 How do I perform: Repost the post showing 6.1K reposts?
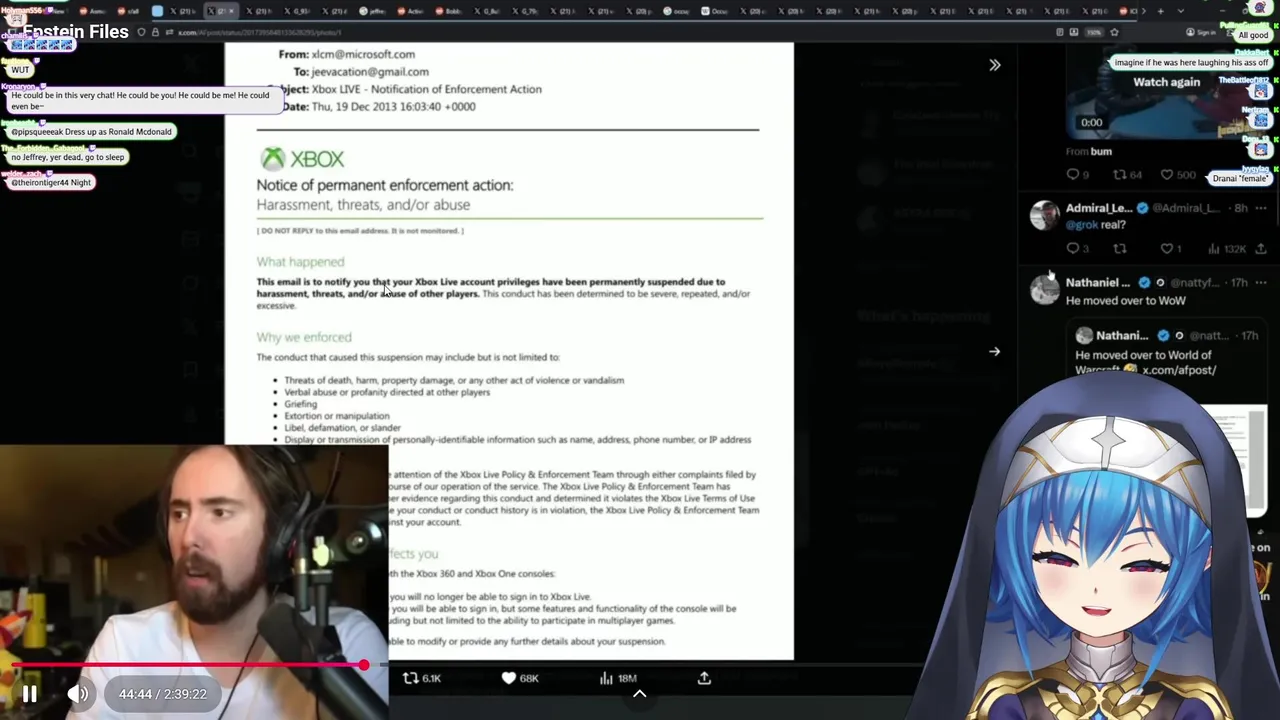421,678
